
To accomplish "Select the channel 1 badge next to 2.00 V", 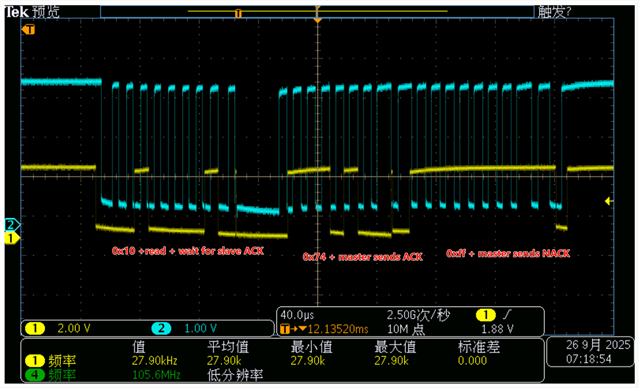I will [x=35, y=328].
